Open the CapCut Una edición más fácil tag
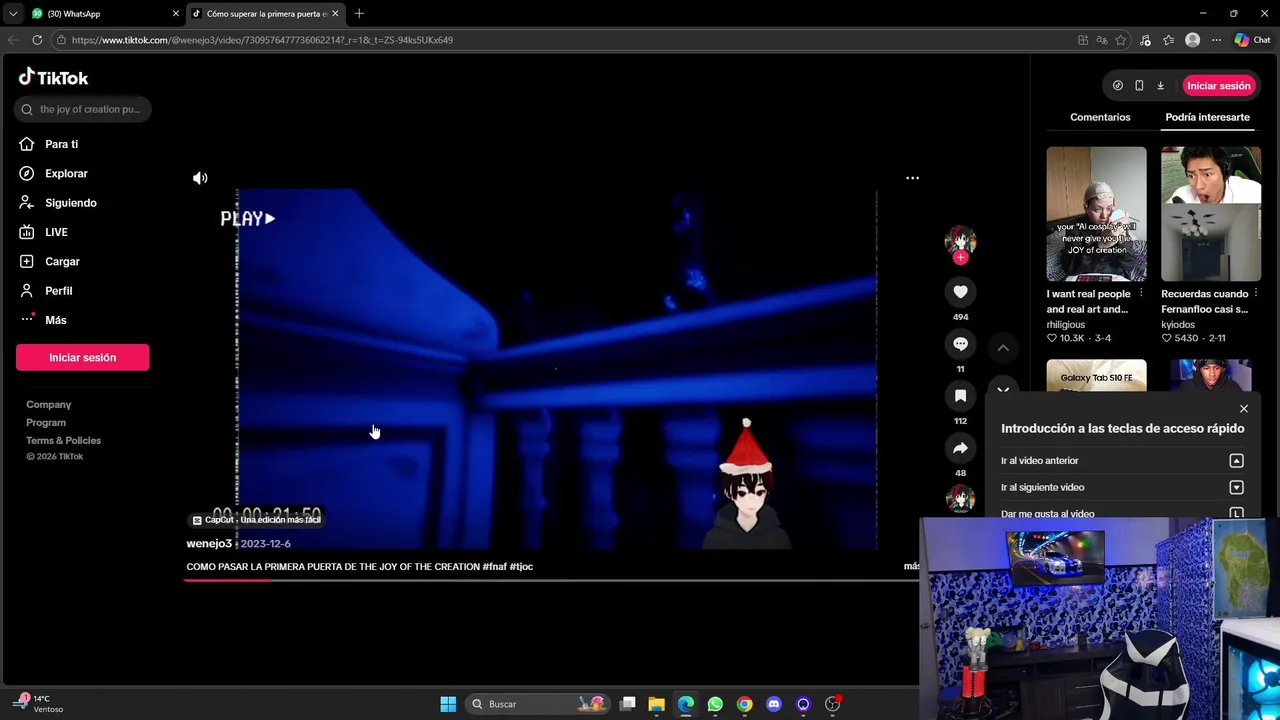 click(257, 520)
